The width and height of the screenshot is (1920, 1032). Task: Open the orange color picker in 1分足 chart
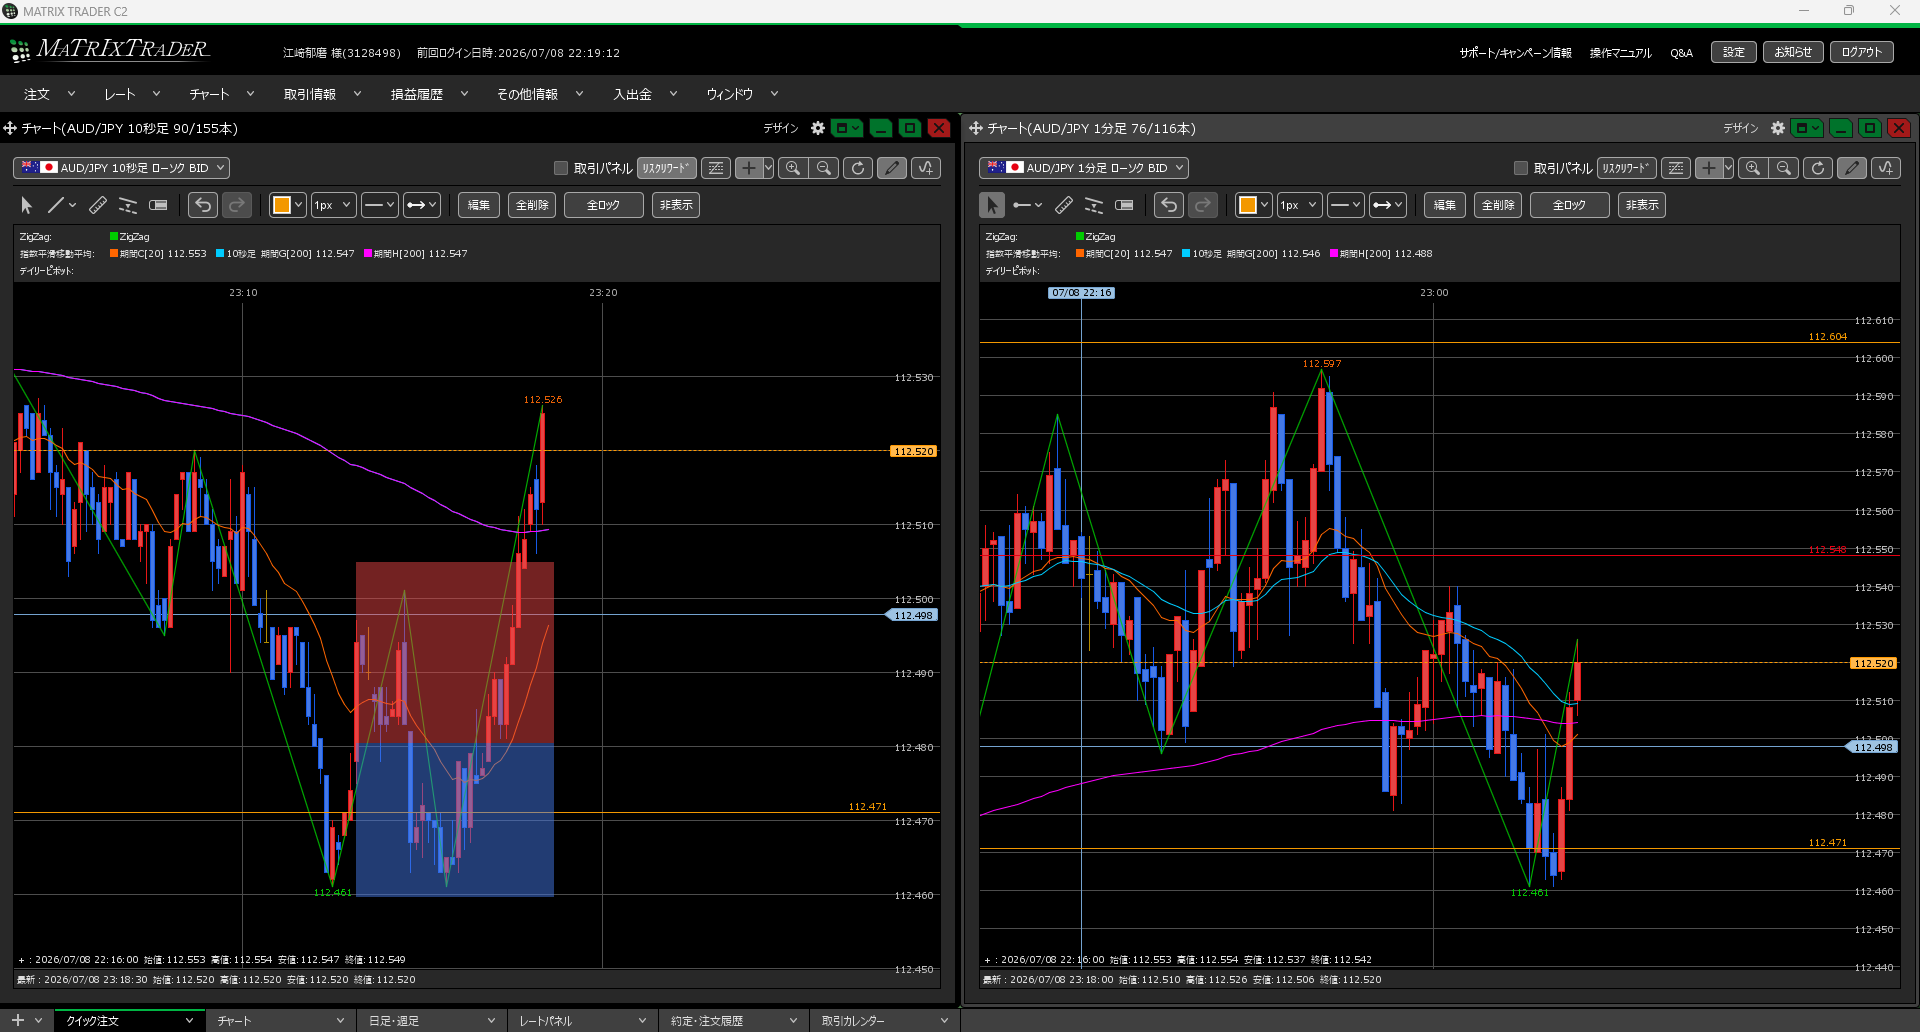coord(1253,205)
